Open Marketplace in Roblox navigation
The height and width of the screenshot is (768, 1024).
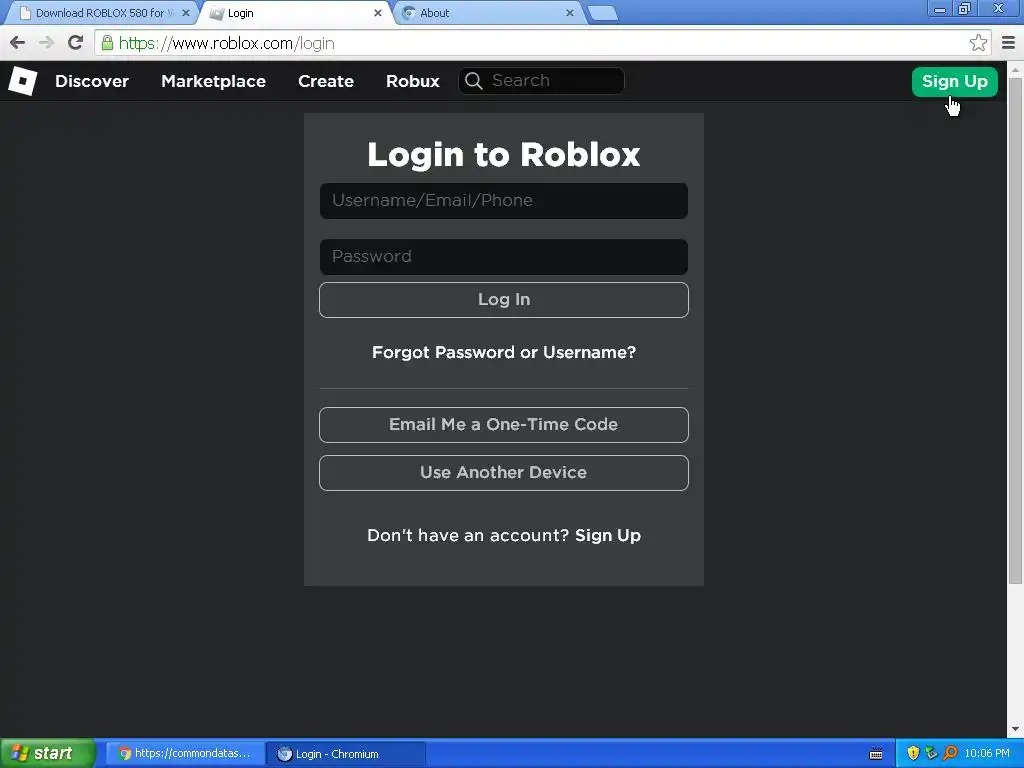click(x=214, y=81)
